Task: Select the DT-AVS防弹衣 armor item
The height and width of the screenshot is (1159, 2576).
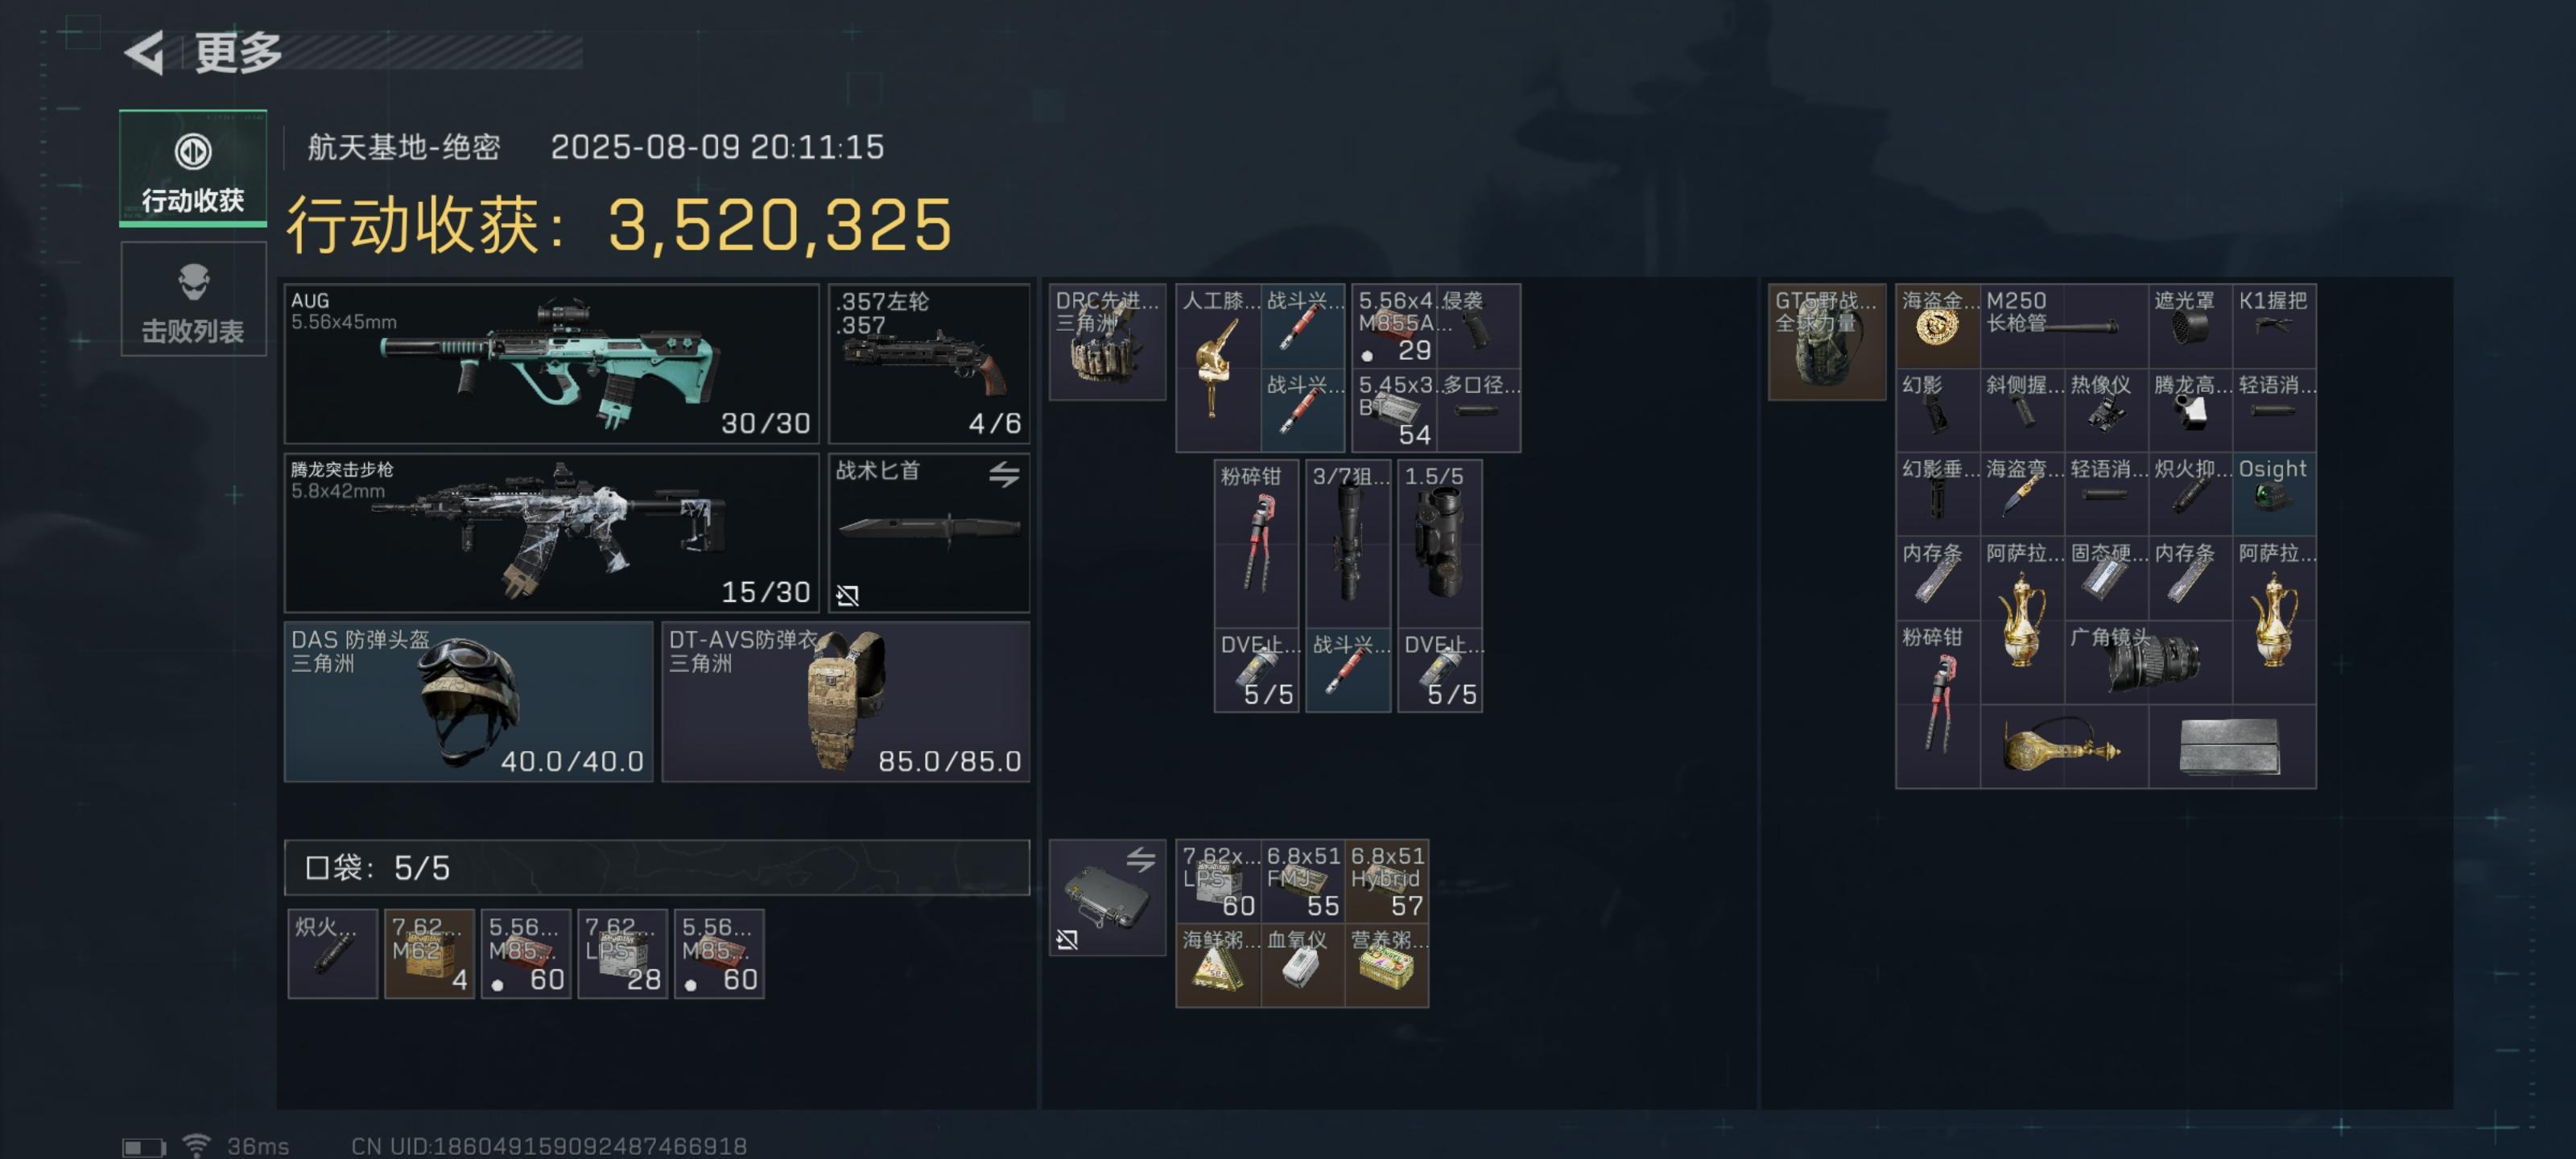Action: [846, 701]
